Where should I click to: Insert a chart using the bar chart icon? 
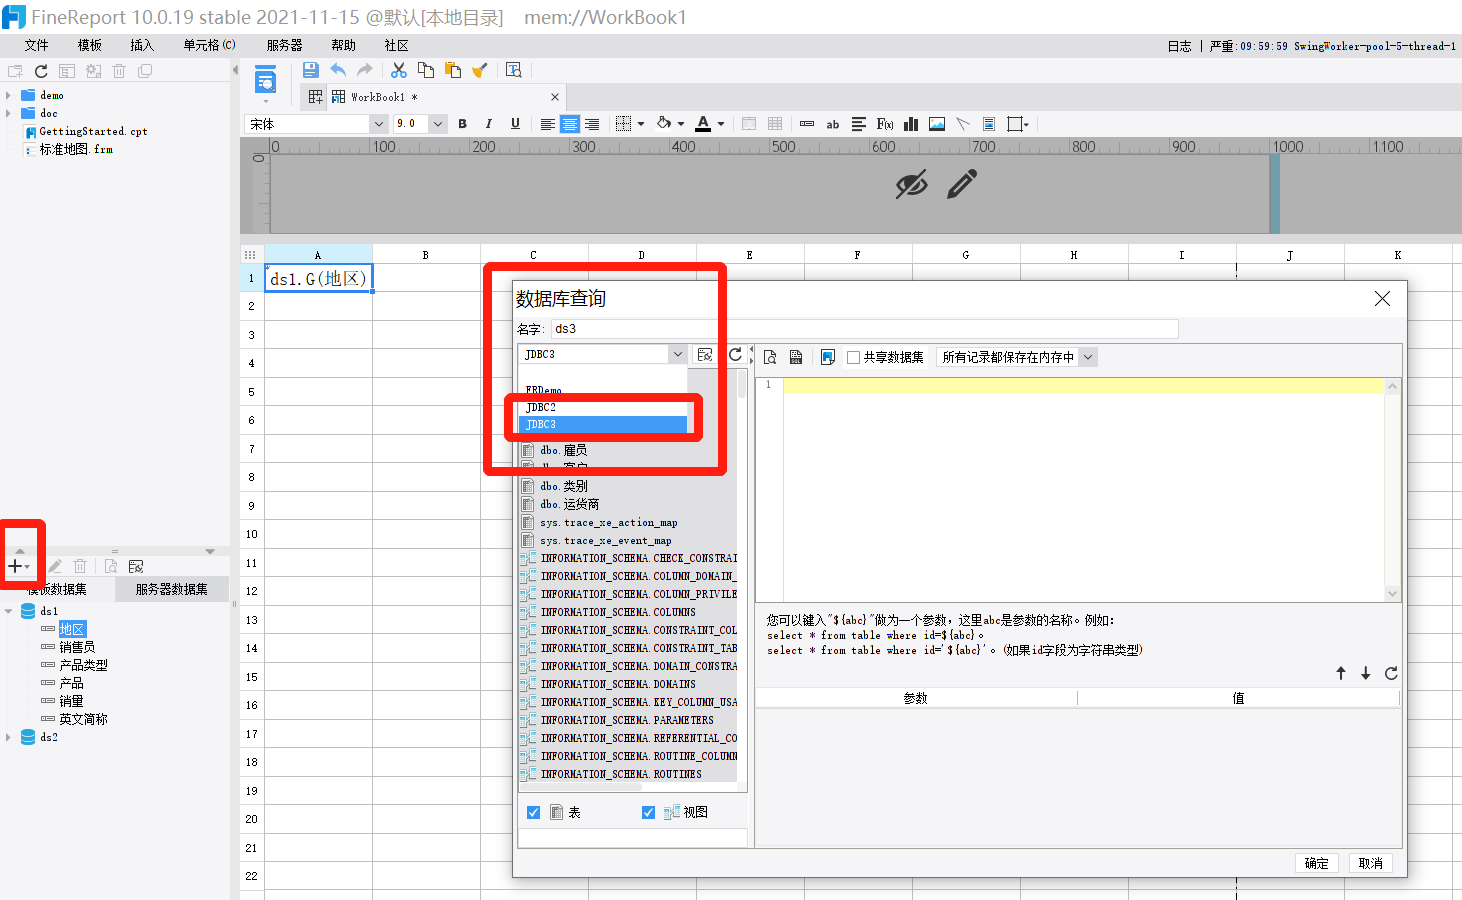[x=910, y=123]
